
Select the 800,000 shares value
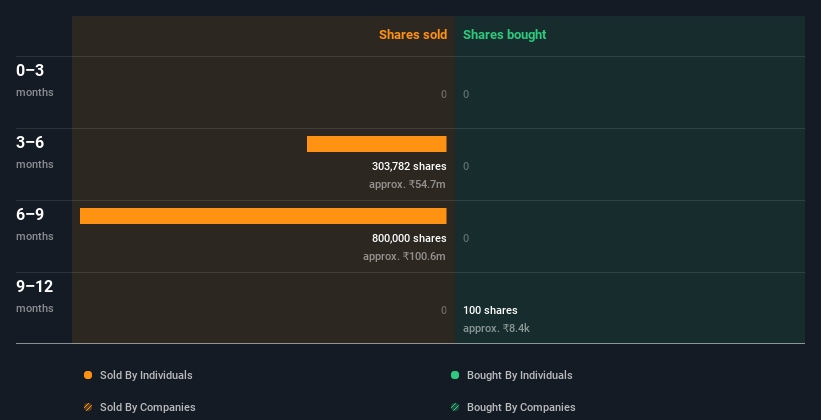click(x=409, y=238)
